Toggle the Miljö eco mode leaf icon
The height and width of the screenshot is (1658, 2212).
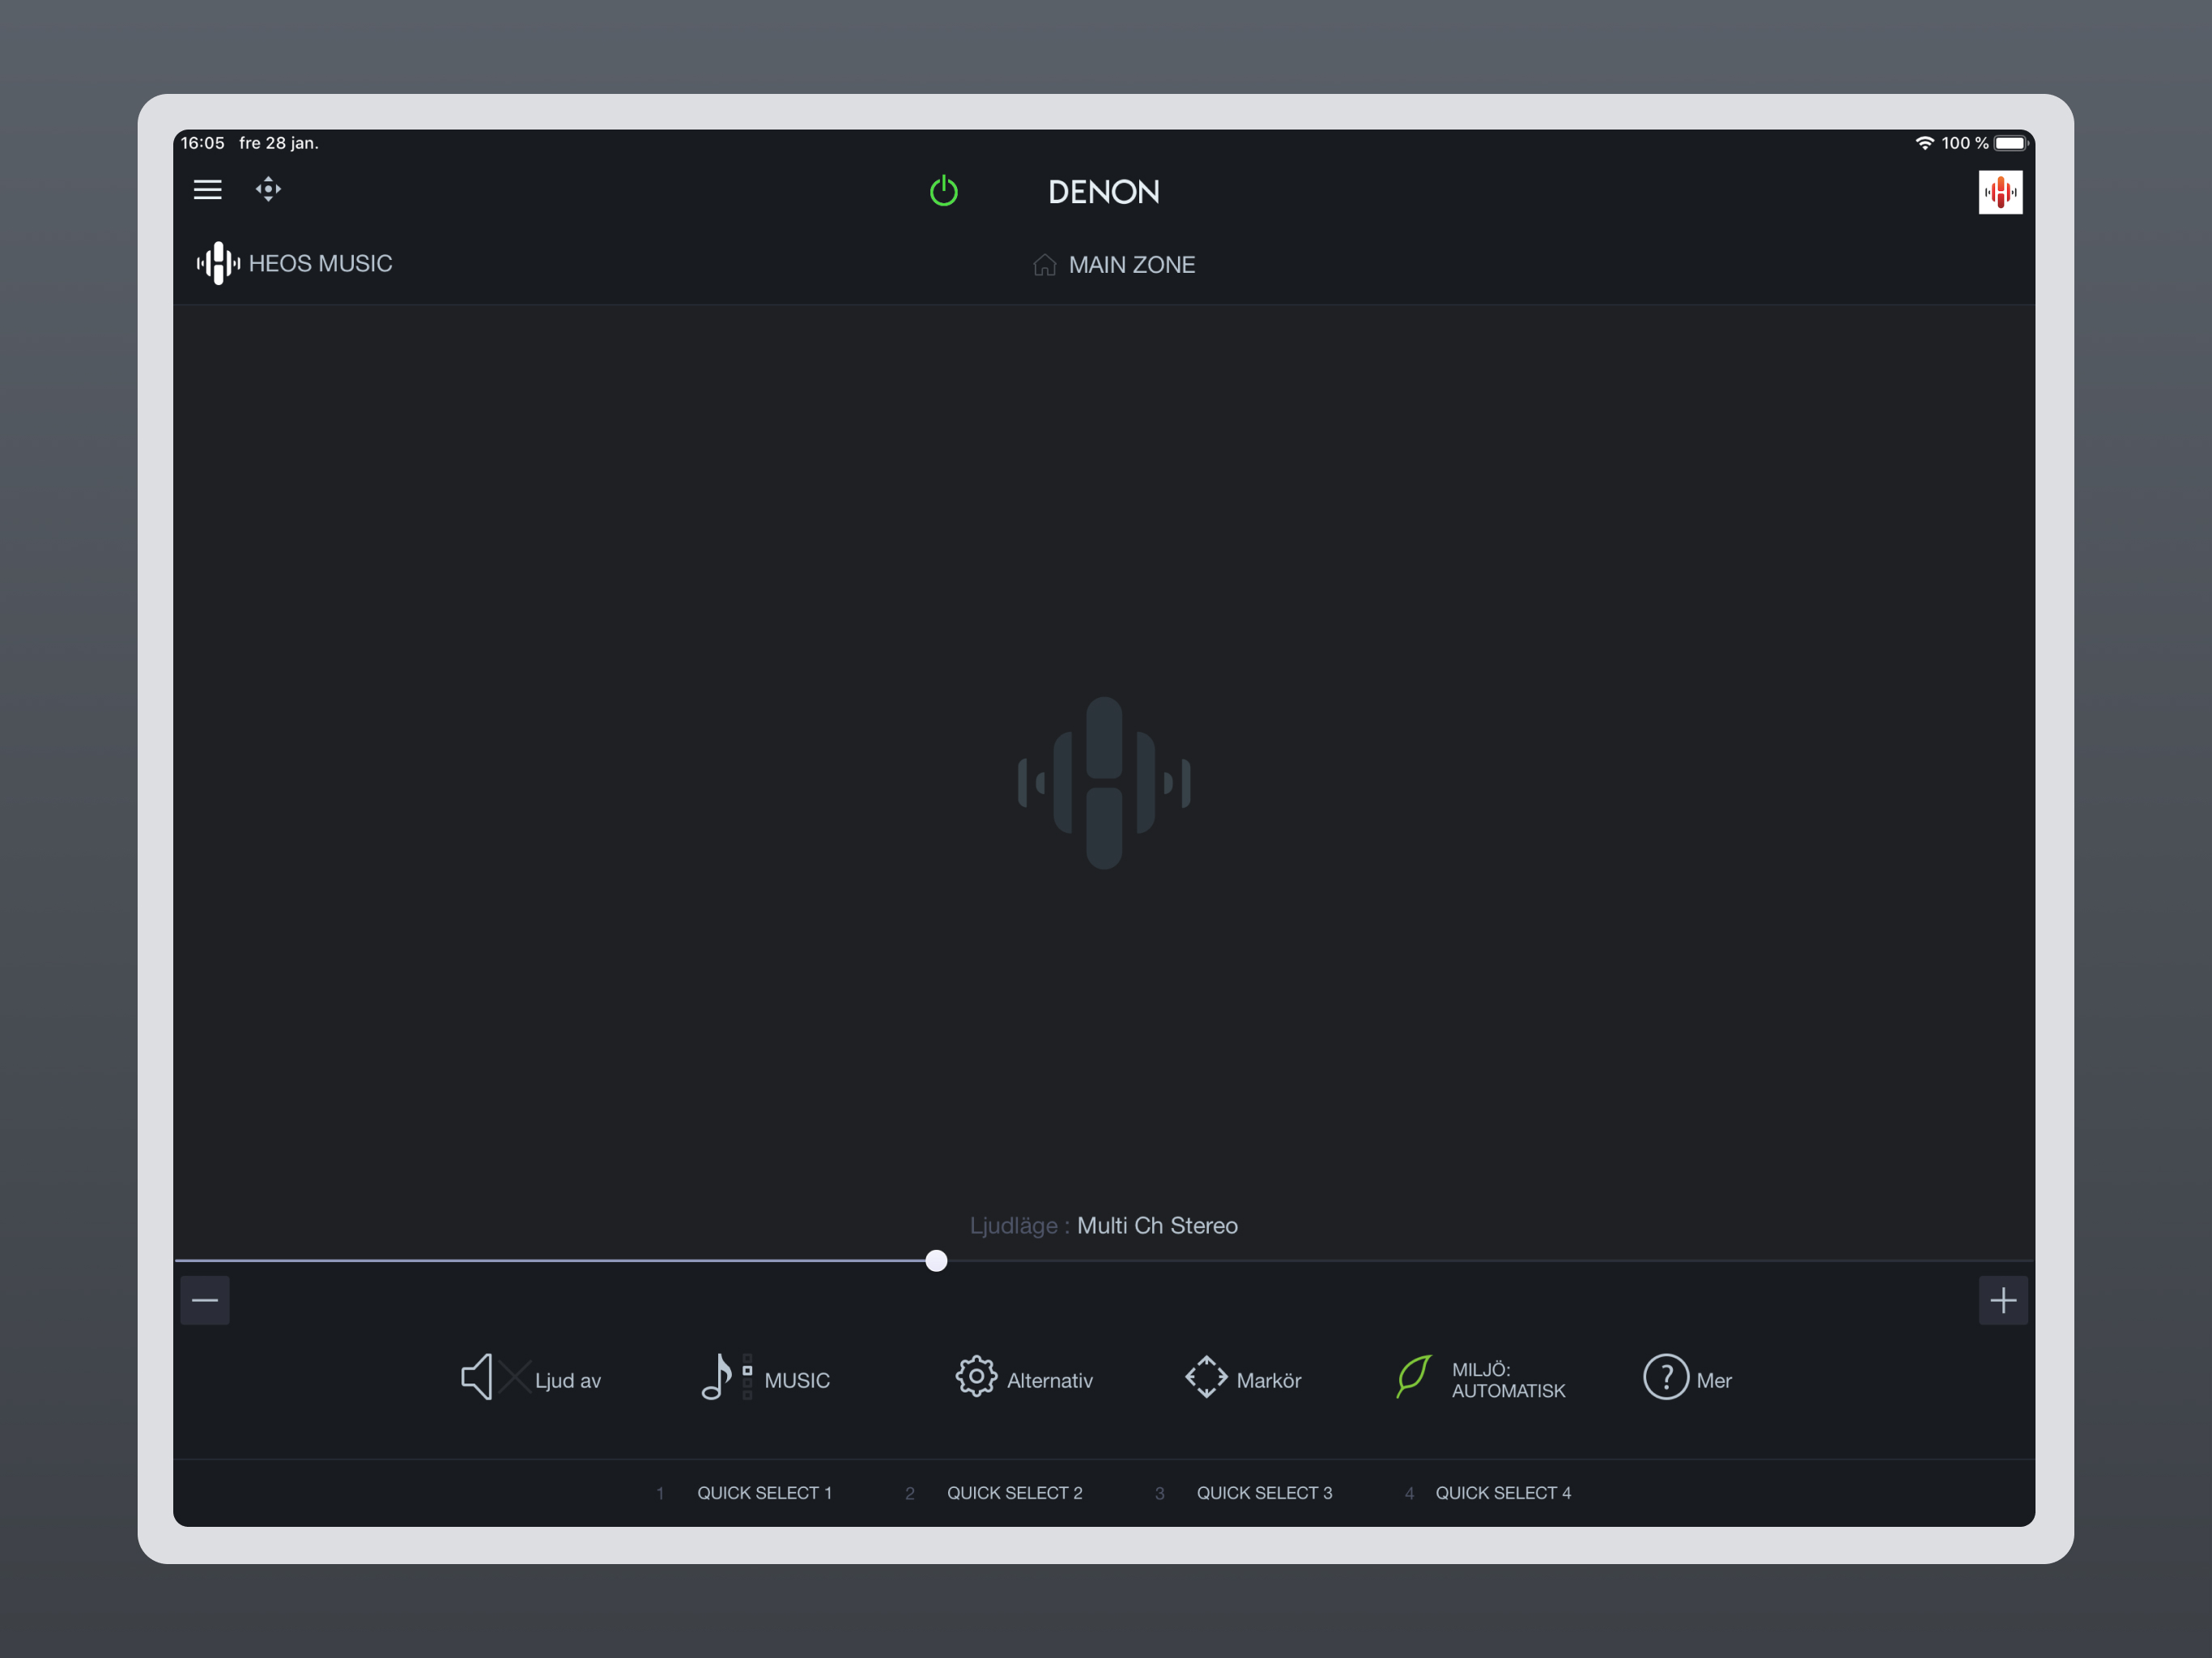(1413, 1377)
